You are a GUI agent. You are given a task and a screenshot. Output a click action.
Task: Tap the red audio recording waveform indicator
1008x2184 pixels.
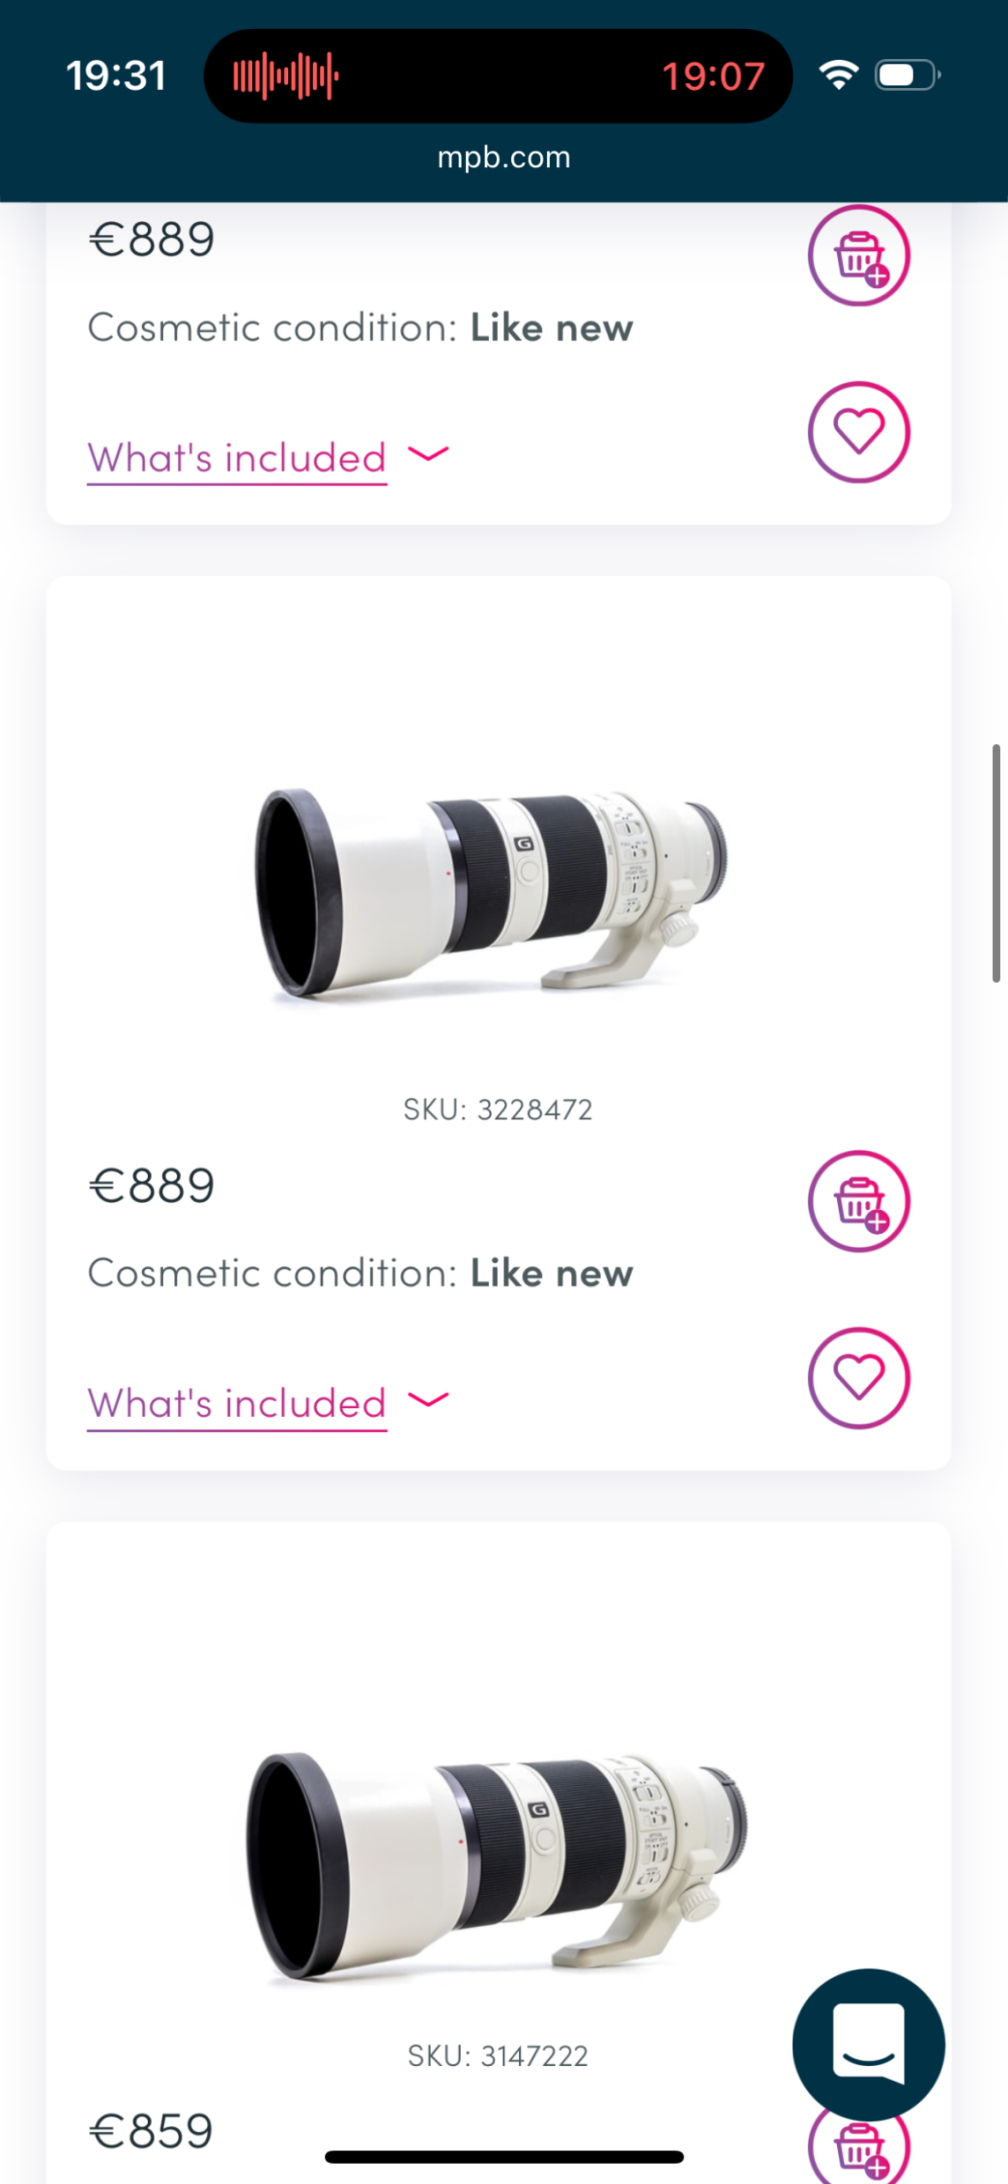point(286,76)
